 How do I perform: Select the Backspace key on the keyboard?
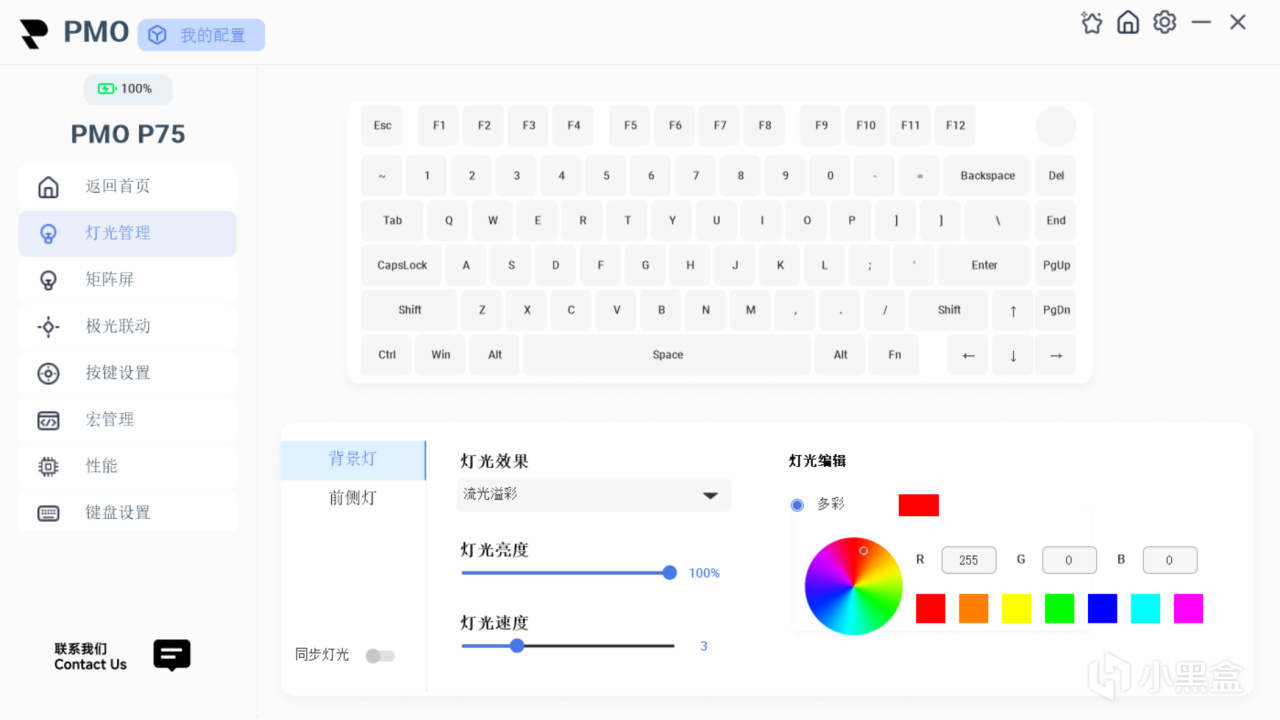click(x=988, y=176)
